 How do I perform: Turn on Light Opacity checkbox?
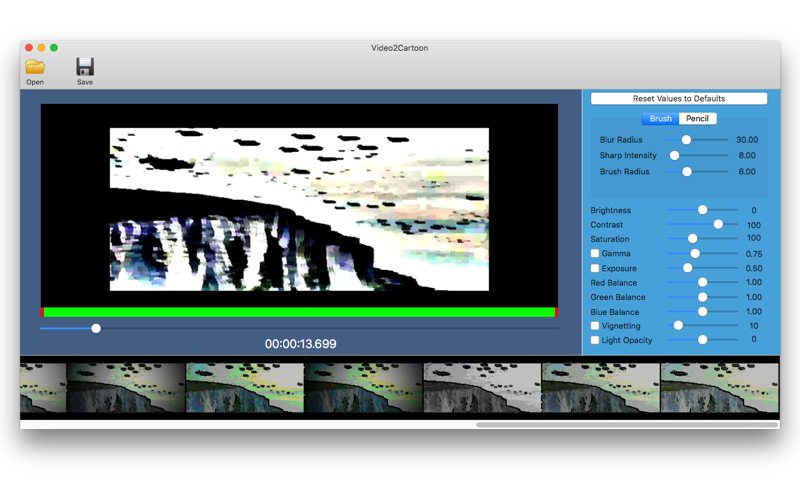pos(595,340)
